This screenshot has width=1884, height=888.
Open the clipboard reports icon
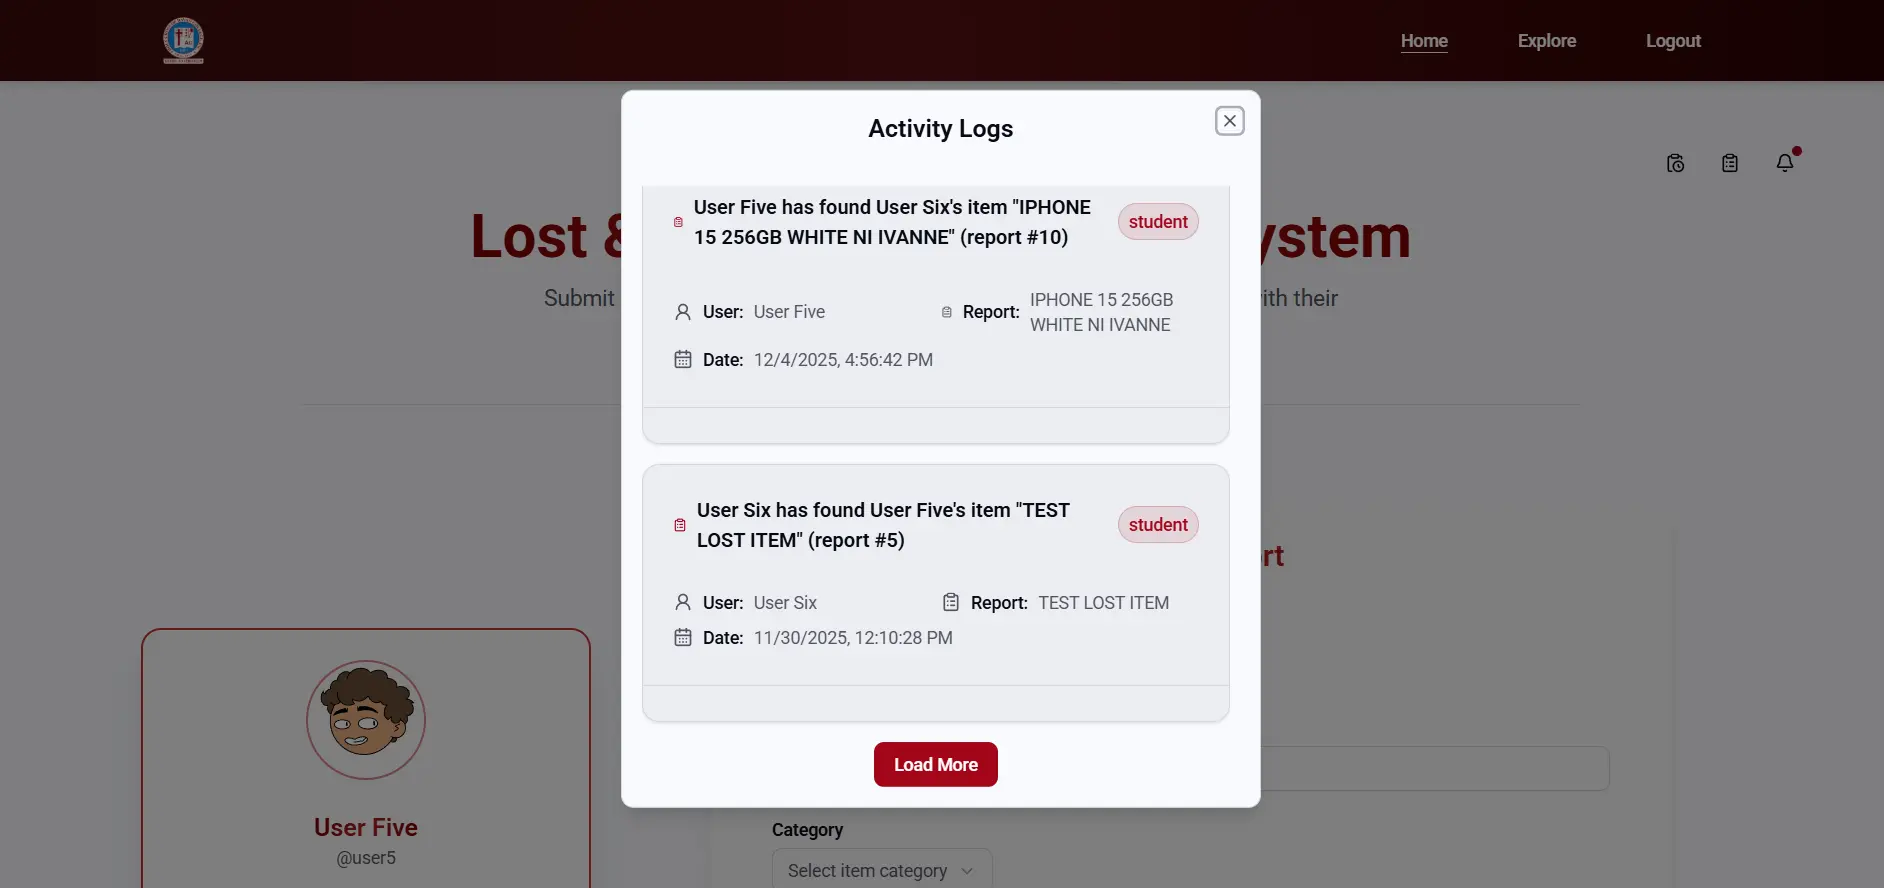[x=1730, y=163]
